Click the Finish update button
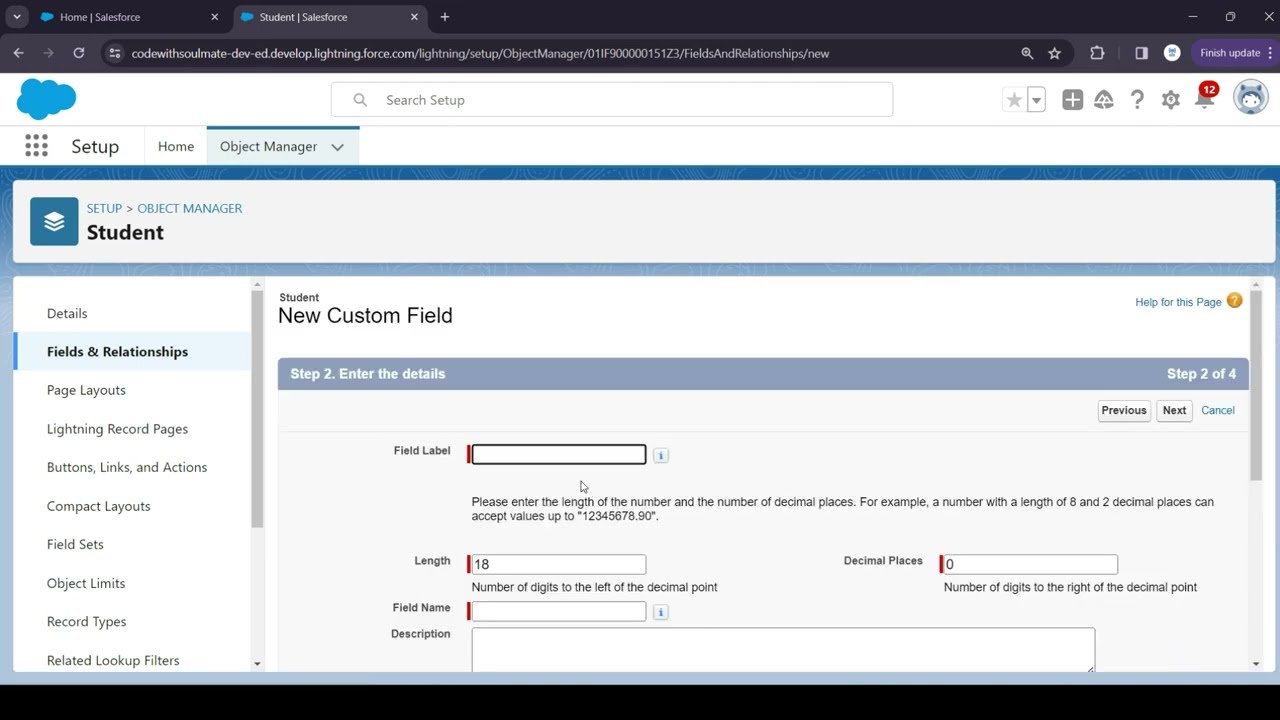Image resolution: width=1280 pixels, height=720 pixels. pos(1229,53)
